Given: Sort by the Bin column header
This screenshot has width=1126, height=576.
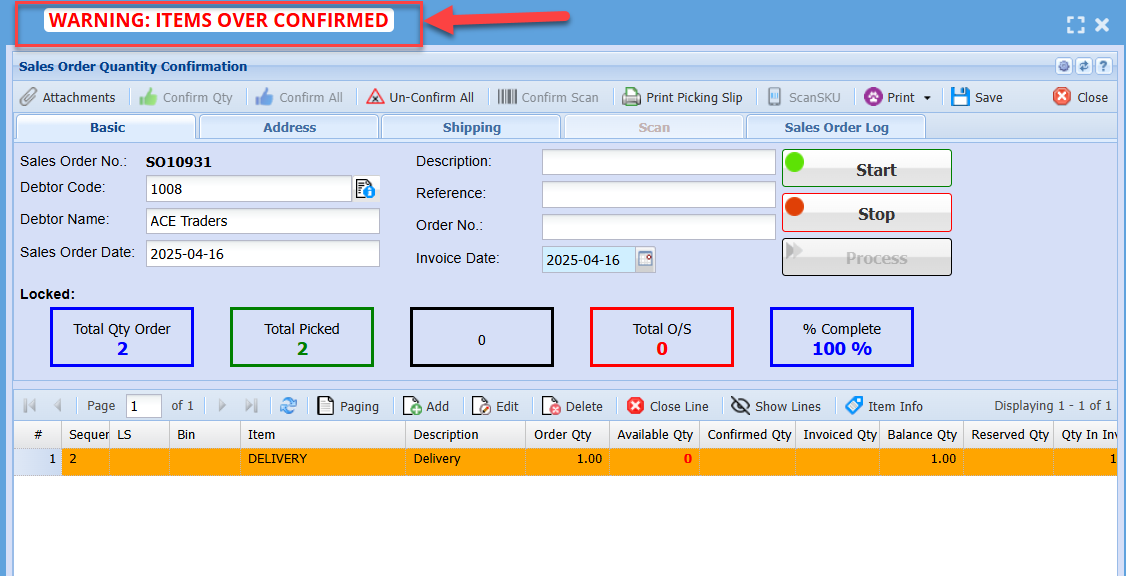Looking at the screenshot, I should click(x=205, y=435).
